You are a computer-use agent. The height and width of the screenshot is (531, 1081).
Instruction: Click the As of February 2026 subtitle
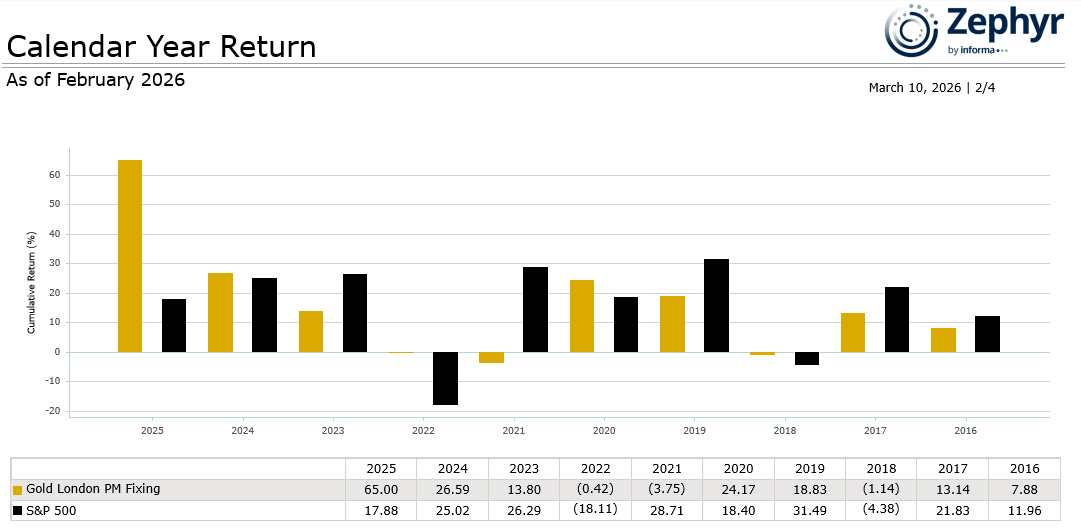tap(96, 80)
